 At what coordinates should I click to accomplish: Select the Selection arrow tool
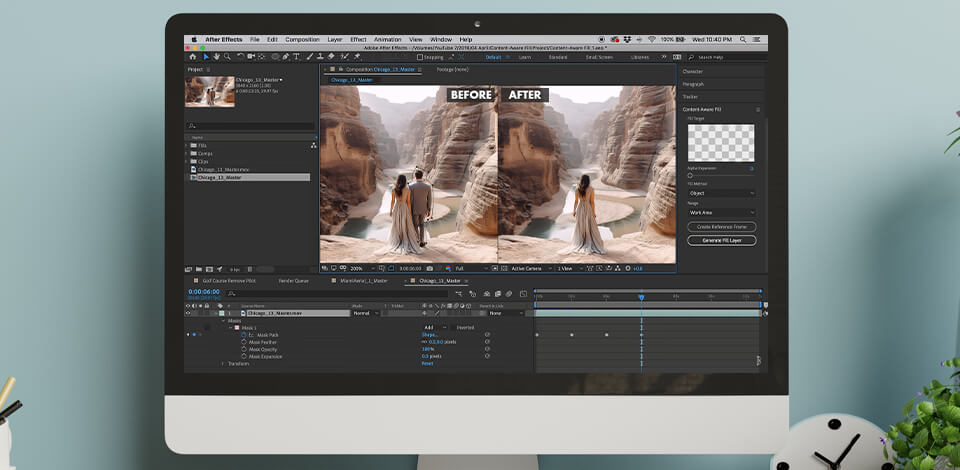206,57
